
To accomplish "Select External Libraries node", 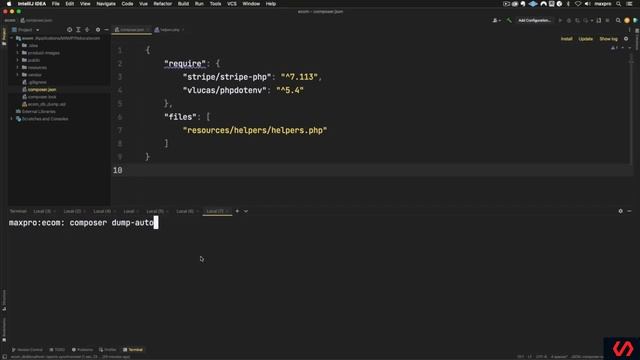I will pyautogui.click(x=38, y=111).
